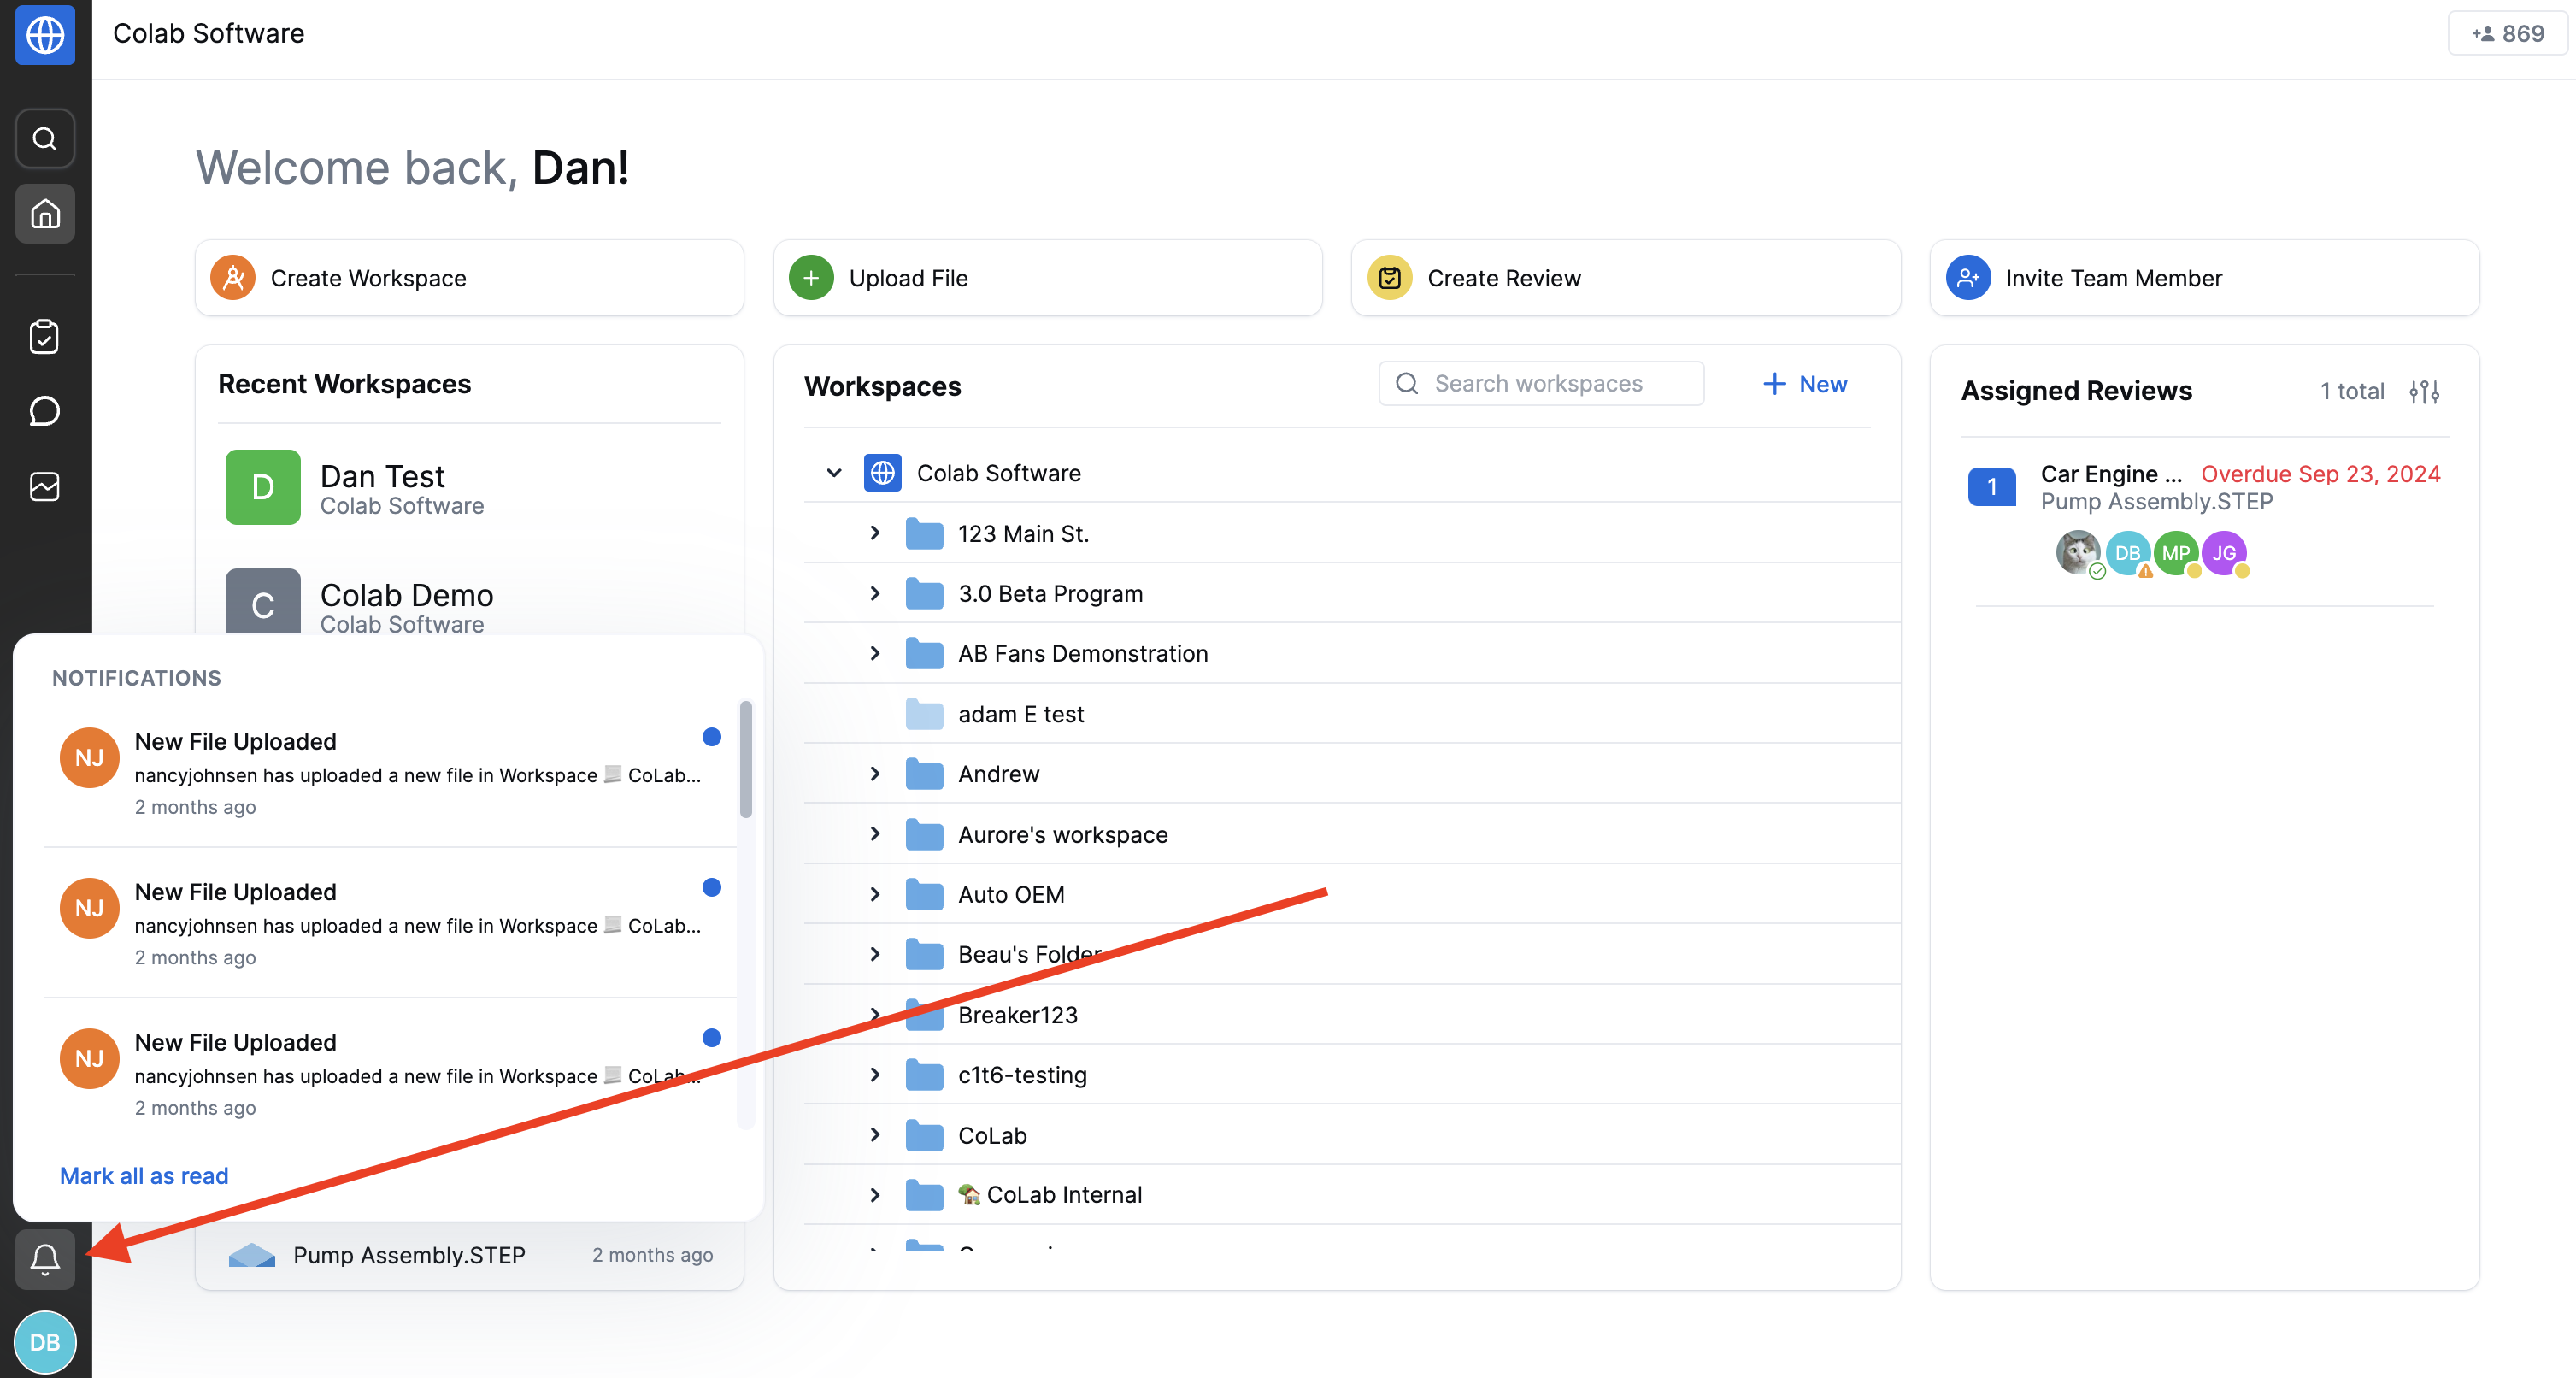2576x1378 pixels.
Task: Click Mark all as read link
Action: (144, 1176)
